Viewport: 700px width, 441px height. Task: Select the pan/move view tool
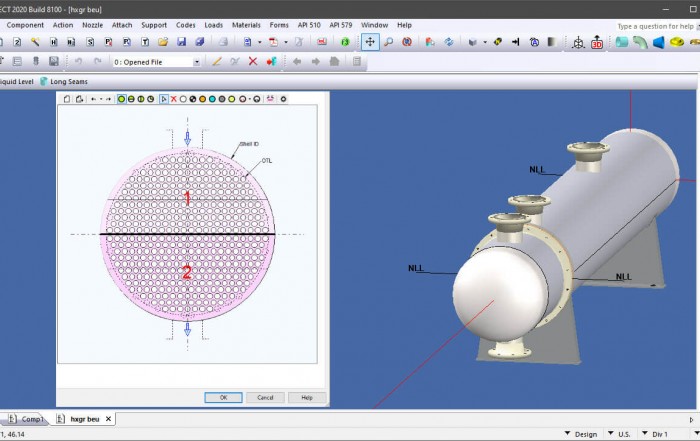click(370, 42)
